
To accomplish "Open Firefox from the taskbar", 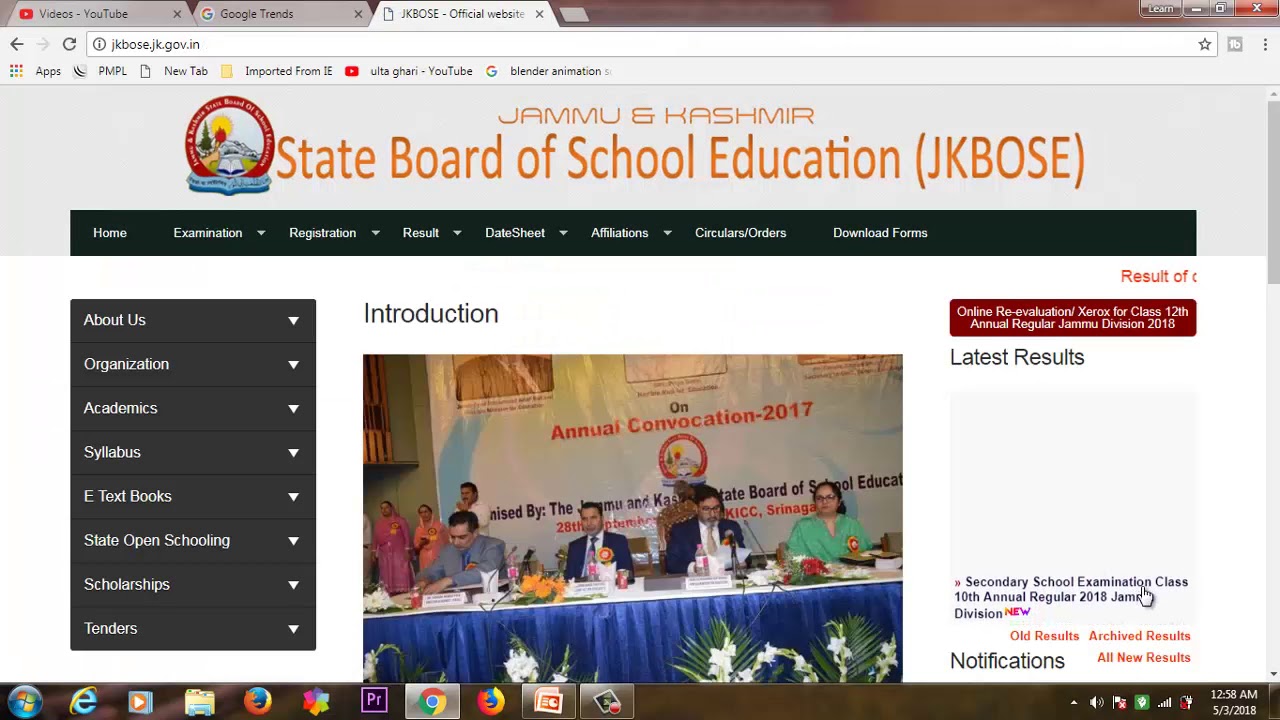I will (x=258, y=702).
